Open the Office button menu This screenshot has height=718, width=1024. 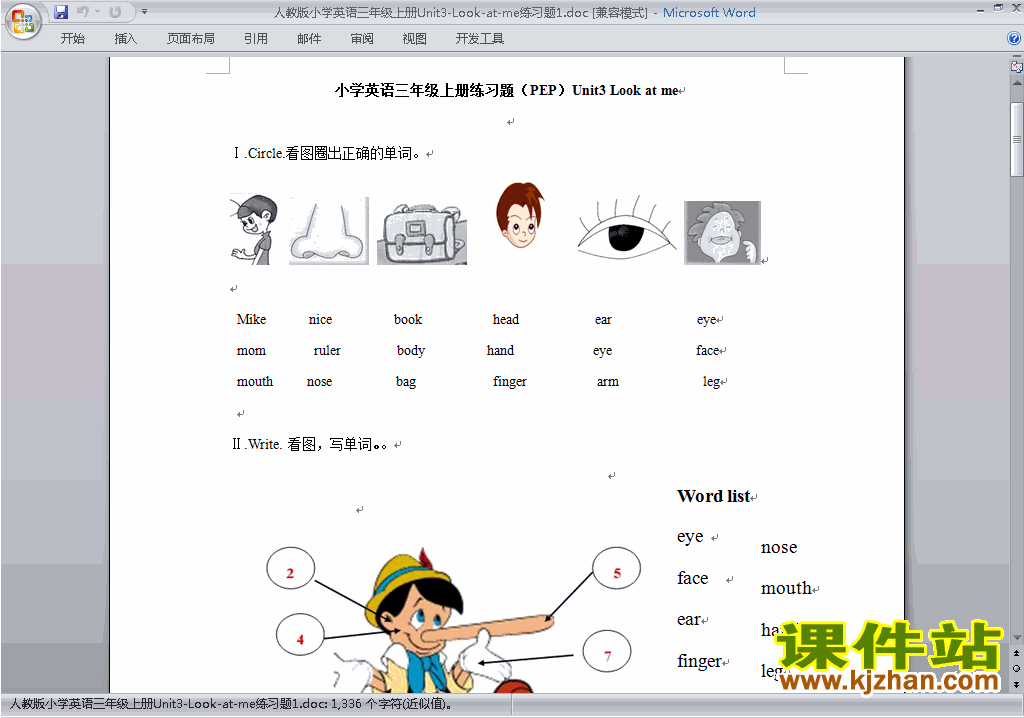[23, 21]
